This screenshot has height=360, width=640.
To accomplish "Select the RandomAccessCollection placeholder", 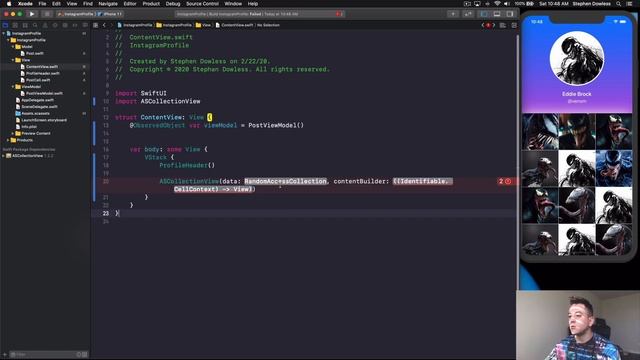I will click(x=286, y=181).
